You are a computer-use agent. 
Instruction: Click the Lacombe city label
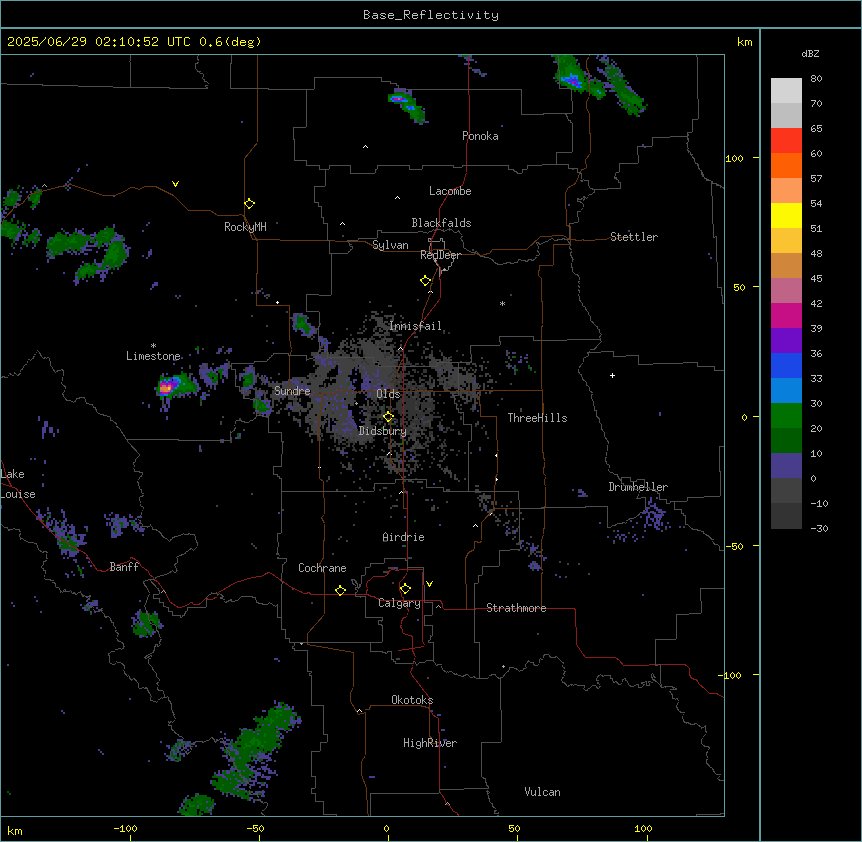pyautogui.click(x=450, y=191)
